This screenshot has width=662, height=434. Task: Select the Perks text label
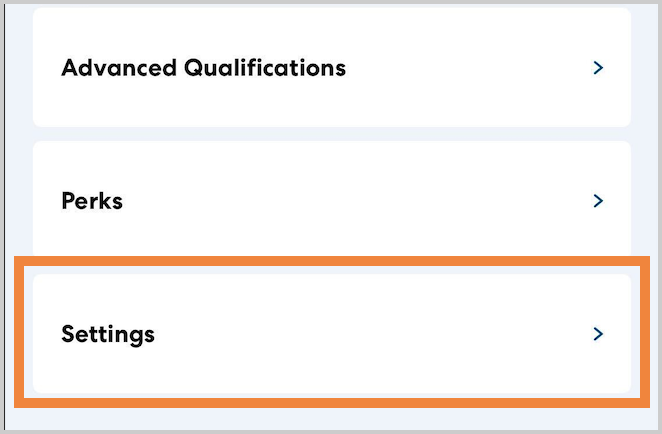click(x=92, y=201)
